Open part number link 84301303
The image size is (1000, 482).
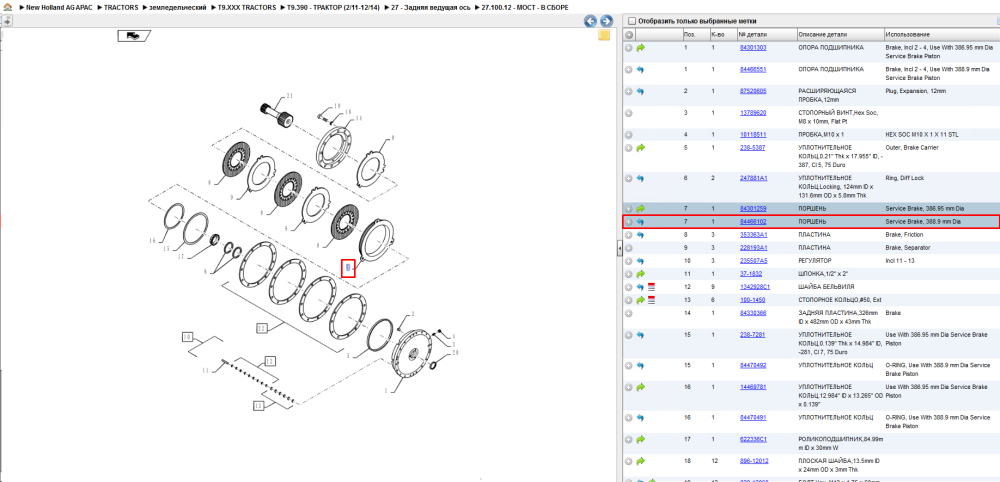pyautogui.click(x=753, y=48)
